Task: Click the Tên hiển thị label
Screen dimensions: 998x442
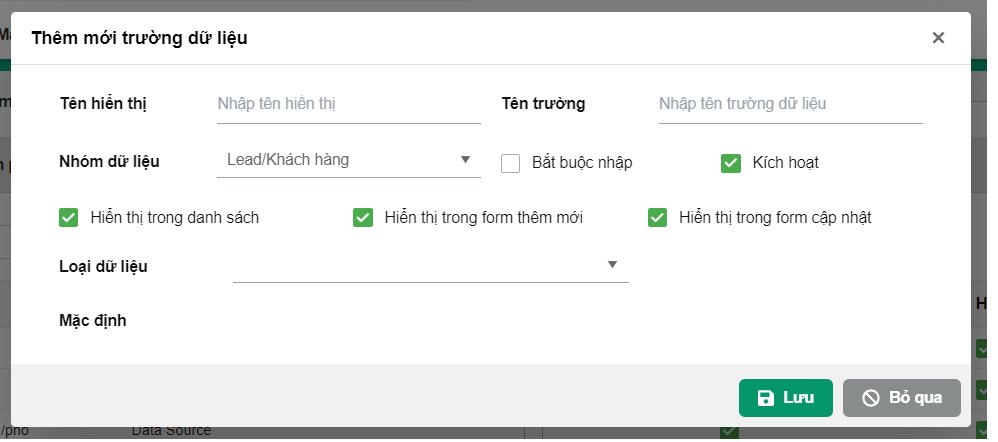Action: [105, 103]
